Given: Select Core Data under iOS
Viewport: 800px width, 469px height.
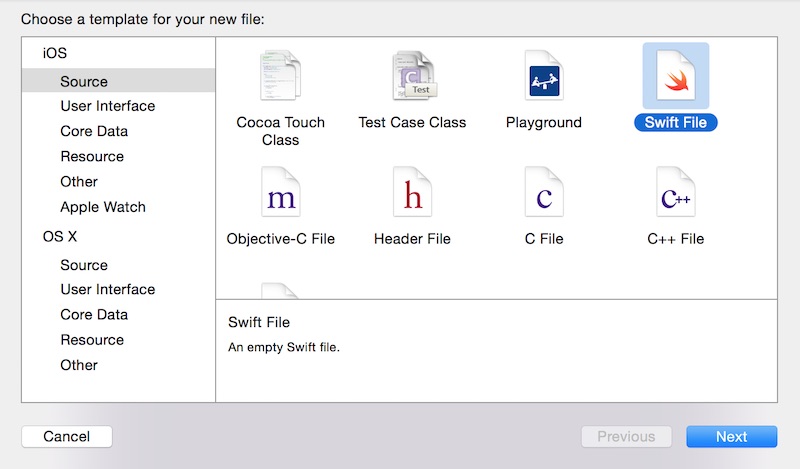Looking at the screenshot, I should tap(94, 131).
